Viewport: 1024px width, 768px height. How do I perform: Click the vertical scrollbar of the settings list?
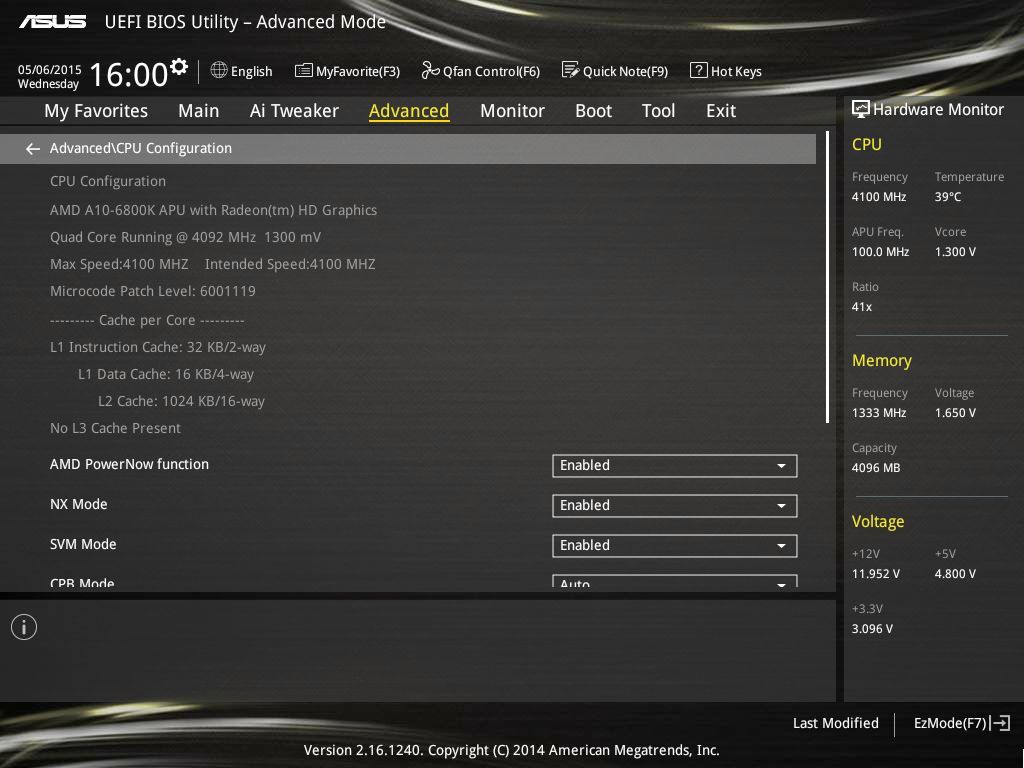coord(827,277)
